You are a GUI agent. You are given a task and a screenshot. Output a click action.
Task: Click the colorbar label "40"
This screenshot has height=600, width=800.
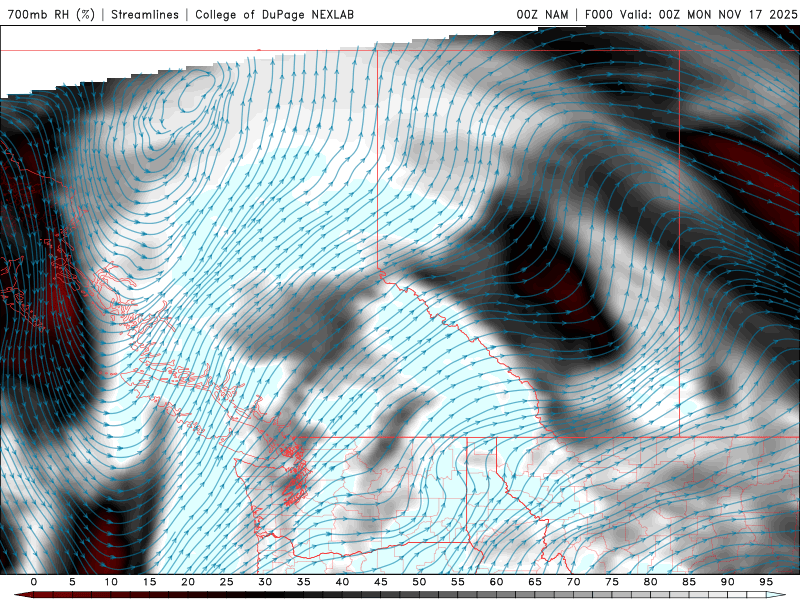pos(342,582)
